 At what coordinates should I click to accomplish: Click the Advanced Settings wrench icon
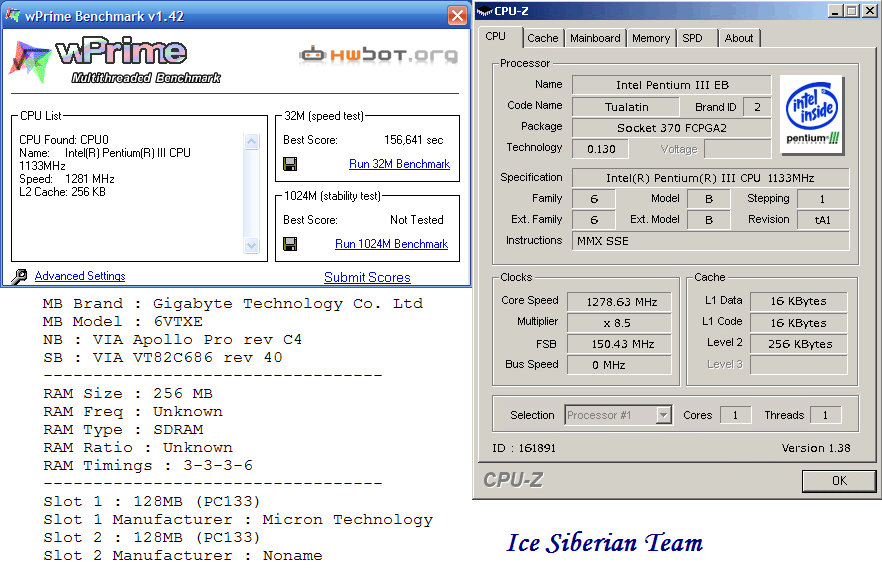click(x=19, y=276)
